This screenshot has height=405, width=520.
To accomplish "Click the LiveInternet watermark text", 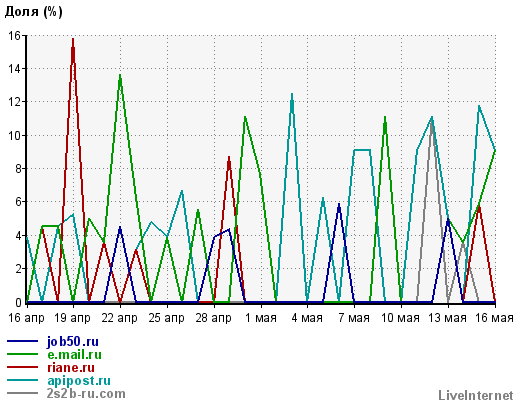I will tap(476, 396).
